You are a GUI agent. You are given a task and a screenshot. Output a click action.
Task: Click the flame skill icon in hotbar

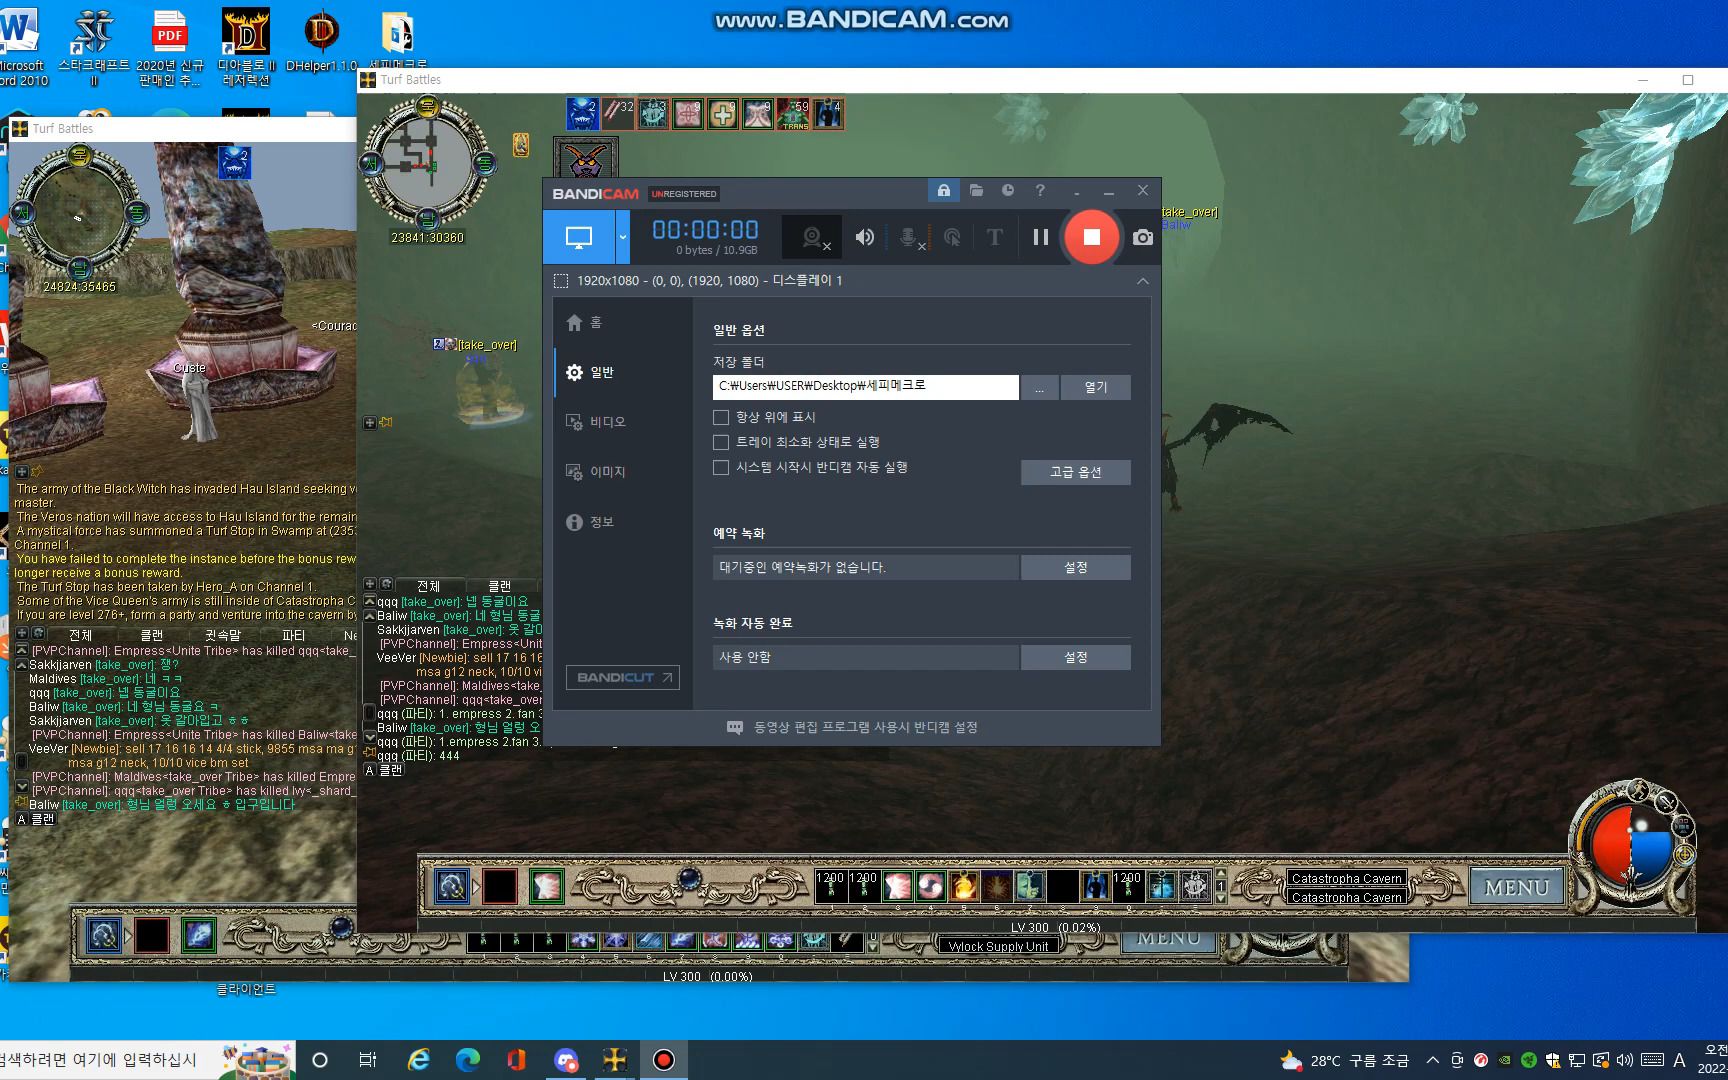[x=964, y=886]
